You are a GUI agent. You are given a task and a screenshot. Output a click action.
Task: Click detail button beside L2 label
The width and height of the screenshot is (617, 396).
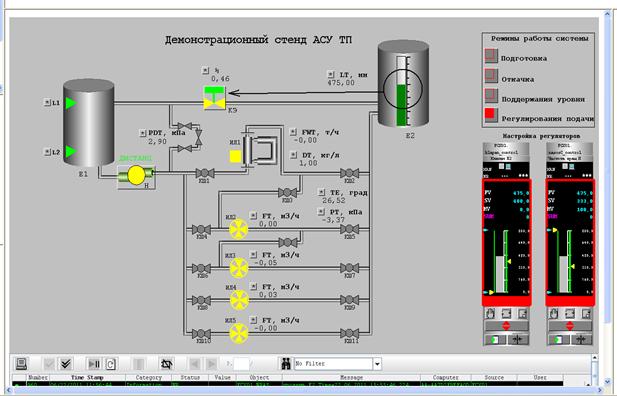(47, 152)
